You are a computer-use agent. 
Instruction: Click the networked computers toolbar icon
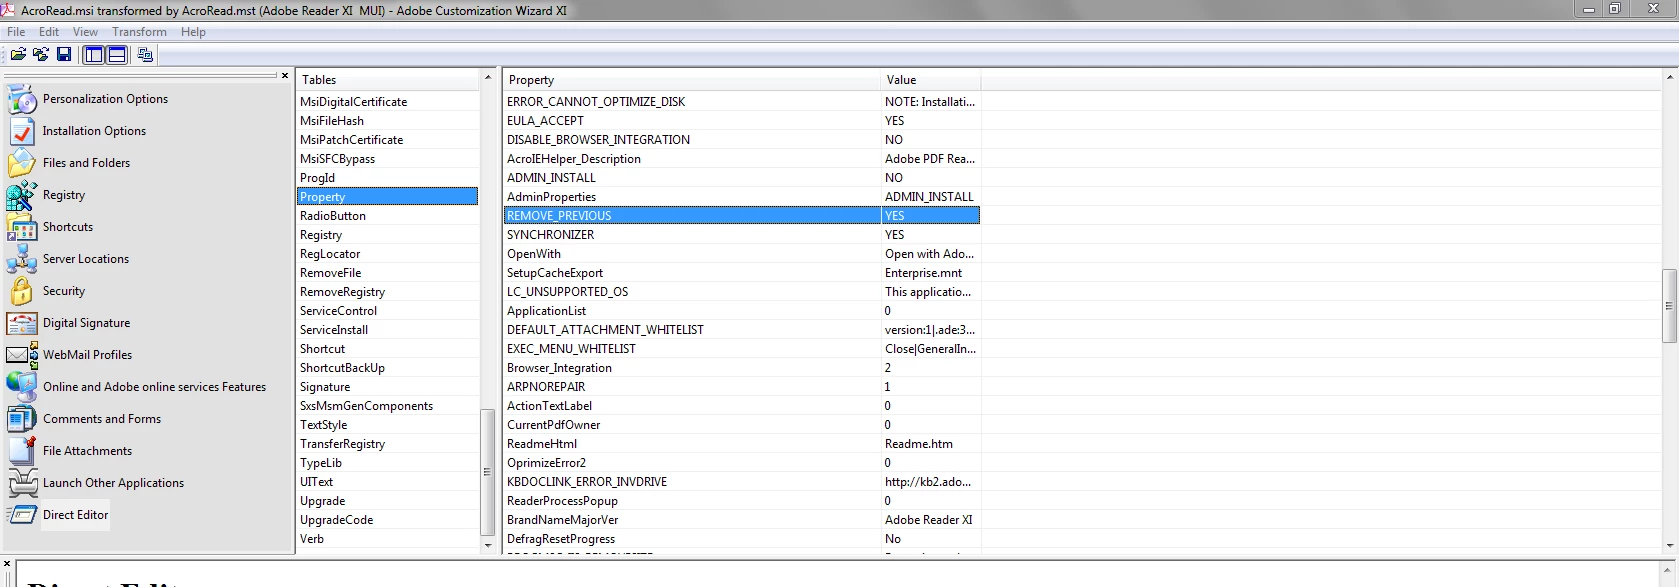(x=146, y=55)
